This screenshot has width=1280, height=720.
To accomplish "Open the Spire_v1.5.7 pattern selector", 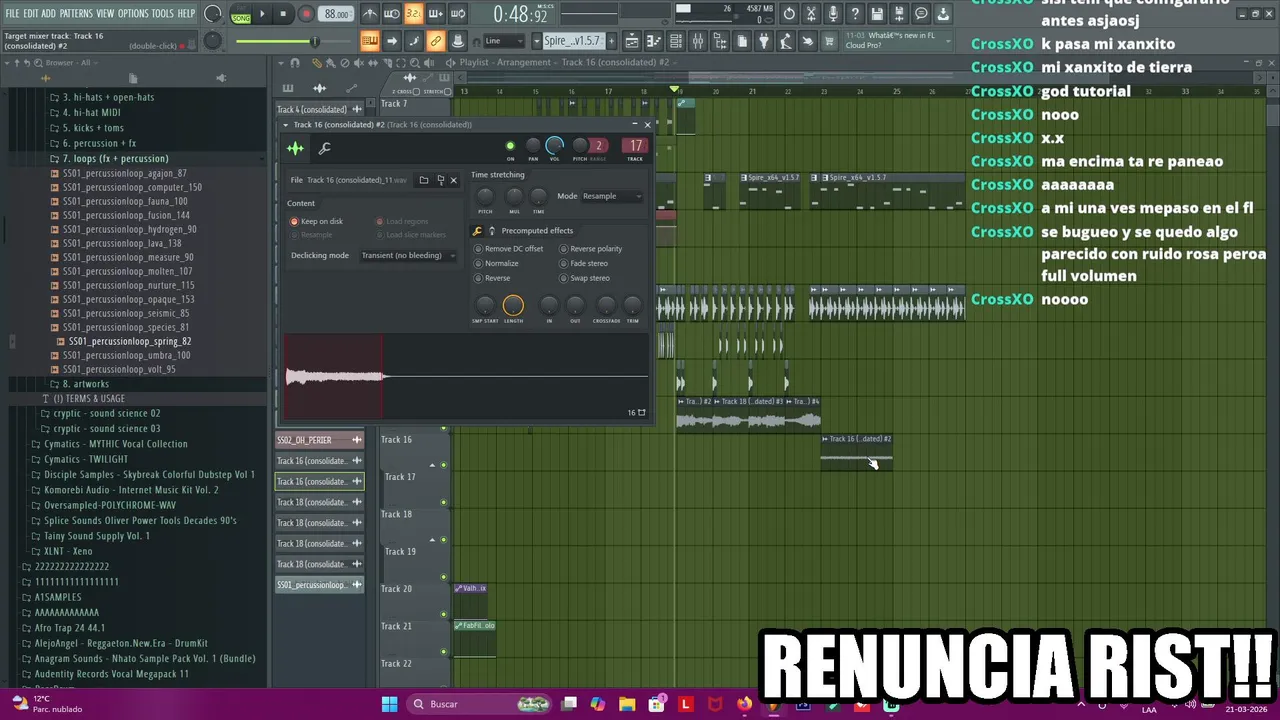I will pyautogui.click(x=573, y=41).
